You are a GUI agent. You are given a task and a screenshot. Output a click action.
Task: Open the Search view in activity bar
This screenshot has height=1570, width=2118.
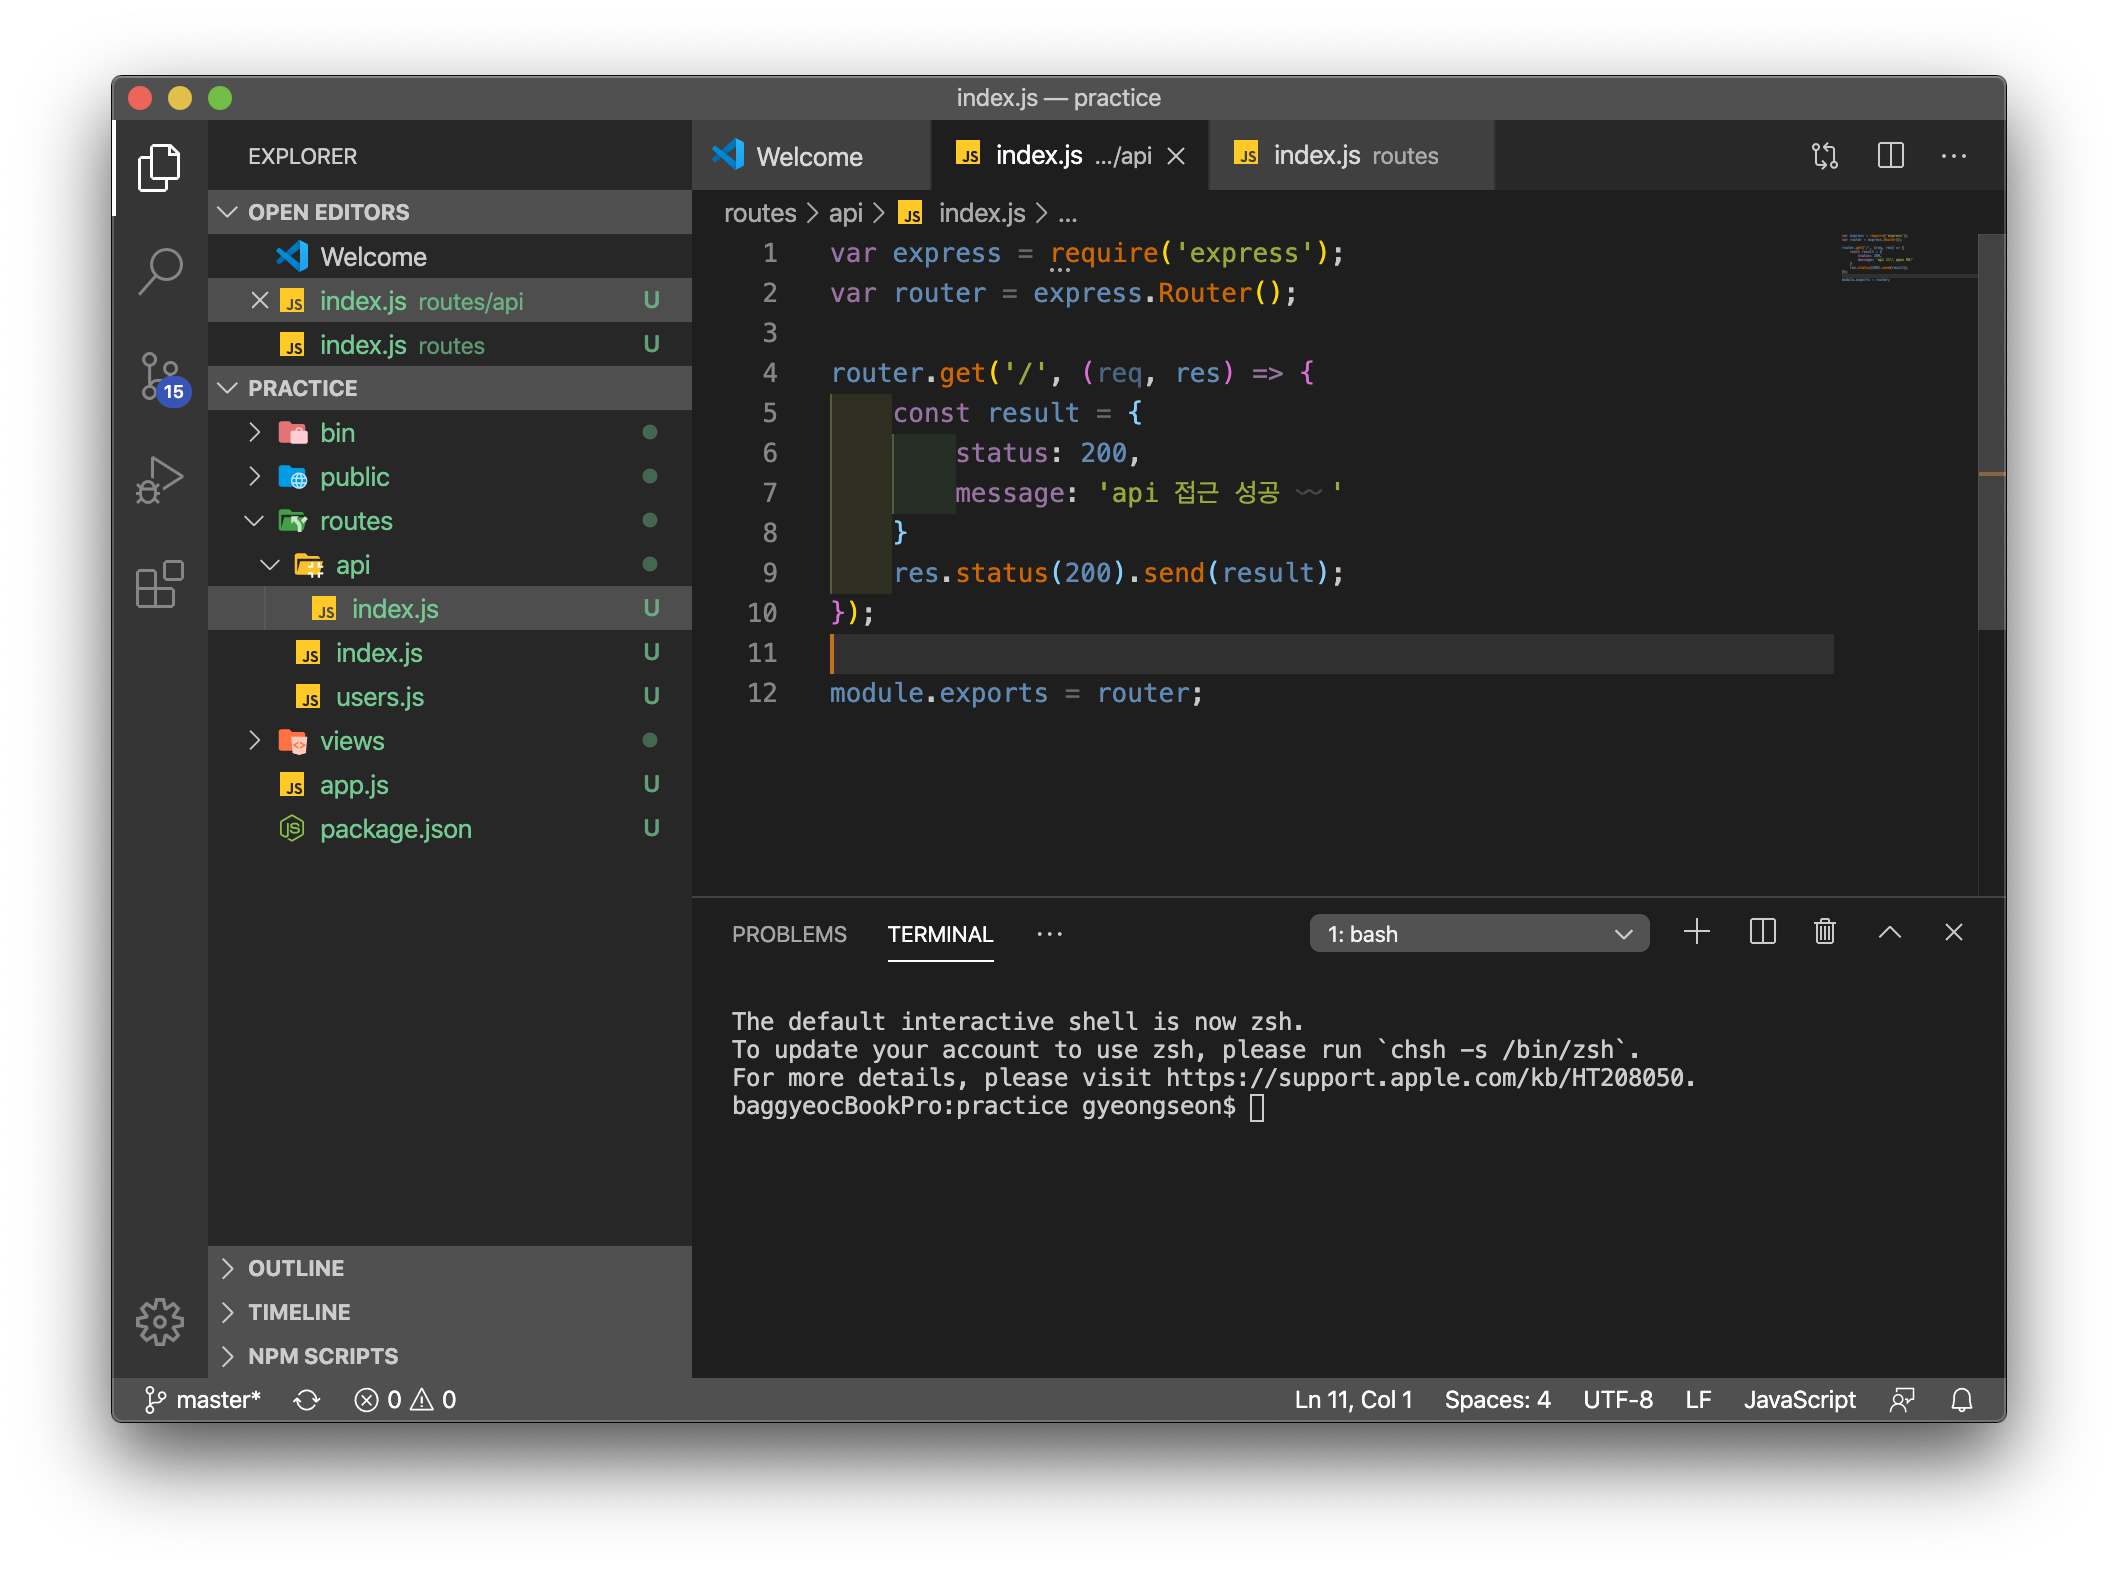tap(160, 271)
